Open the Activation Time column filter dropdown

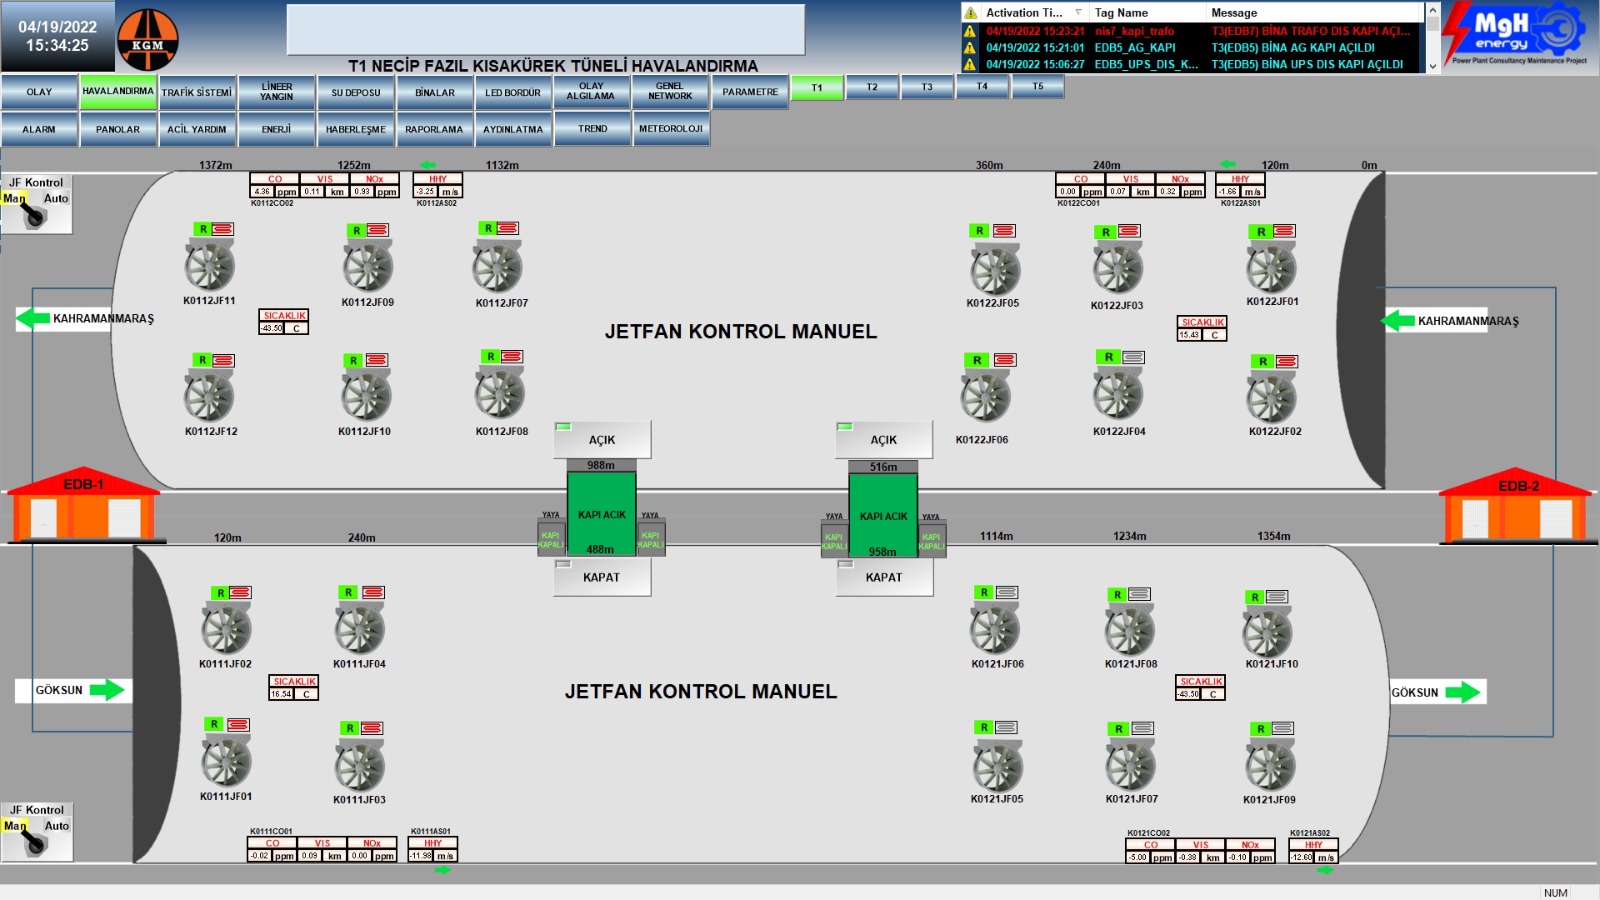click(x=1078, y=13)
